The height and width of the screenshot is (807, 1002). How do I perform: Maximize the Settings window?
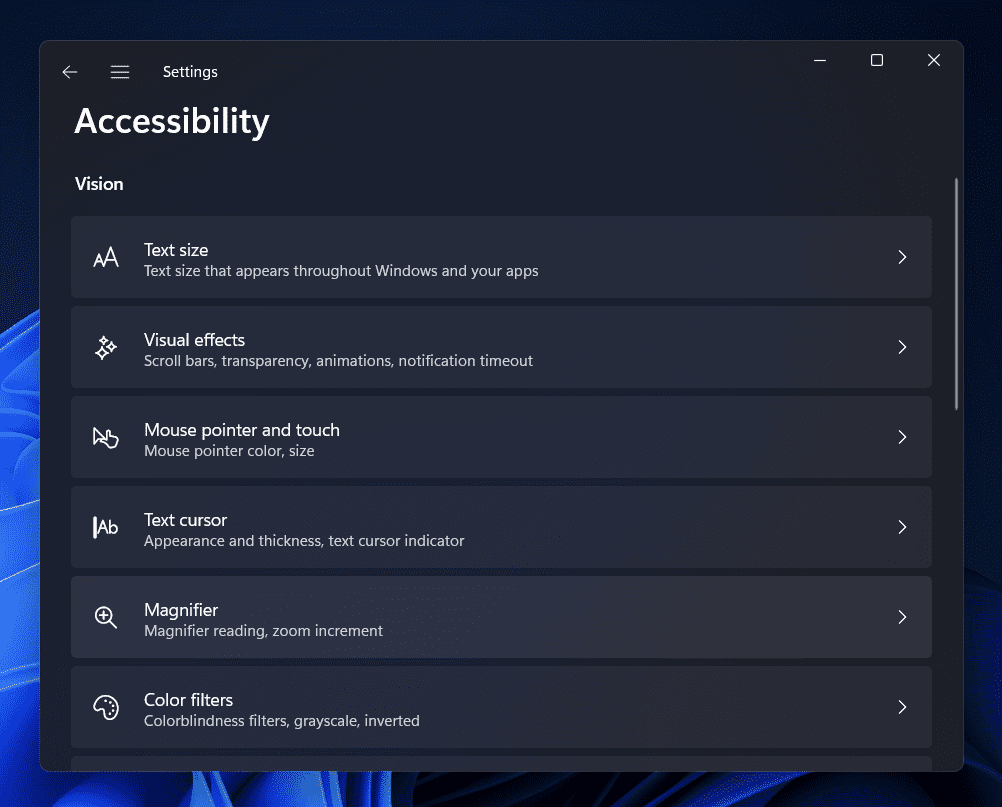pos(877,60)
